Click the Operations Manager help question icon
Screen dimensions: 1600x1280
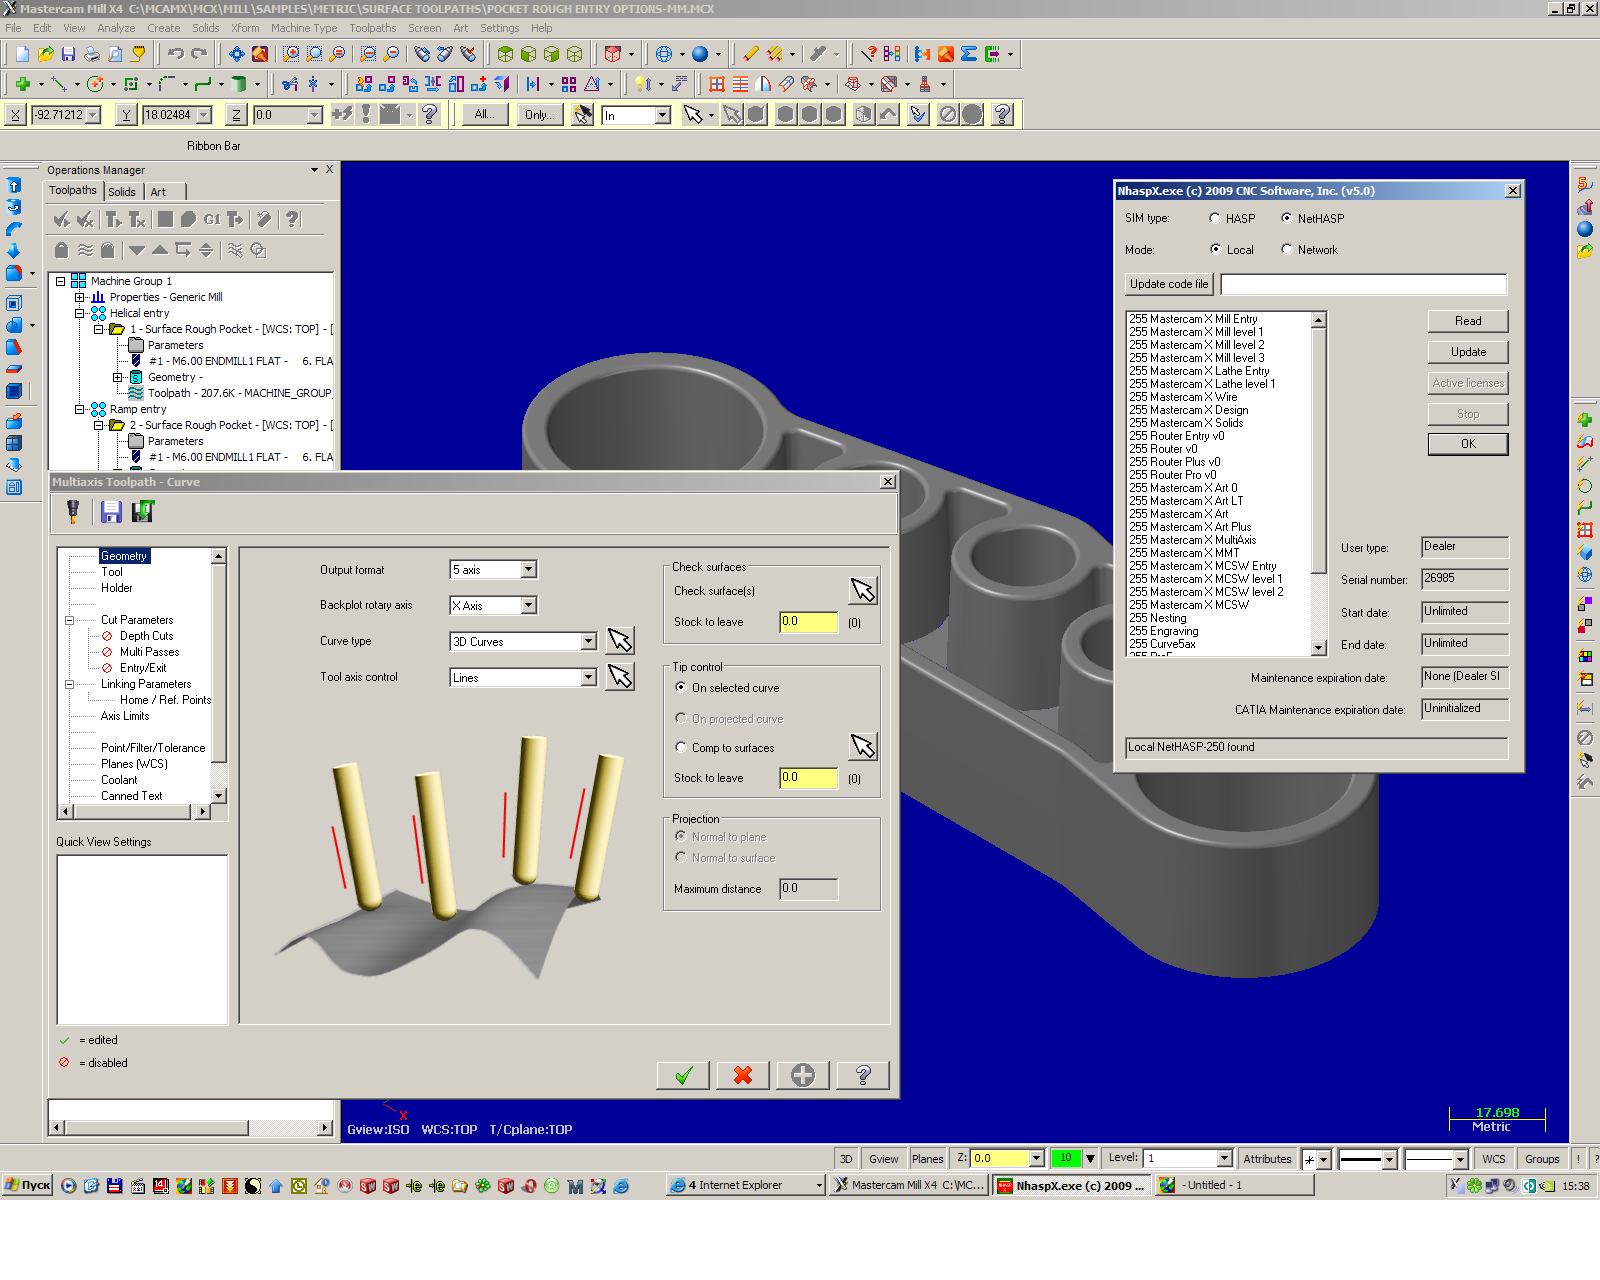click(x=292, y=219)
